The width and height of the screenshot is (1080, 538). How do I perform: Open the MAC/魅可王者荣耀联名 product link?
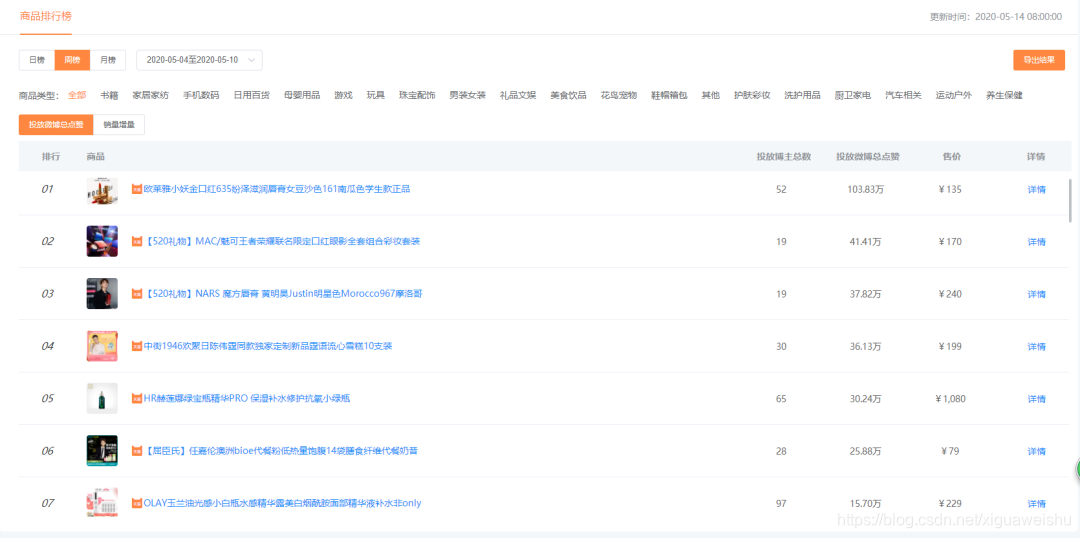(x=282, y=241)
